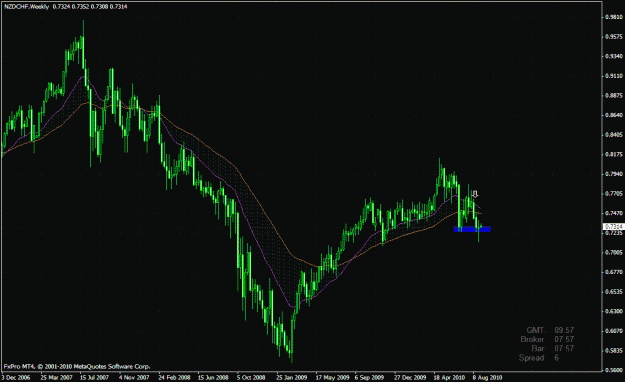The height and width of the screenshot is (382, 625).
Task: Click the 18 Apr 2010 date label
Action: click(x=449, y=377)
